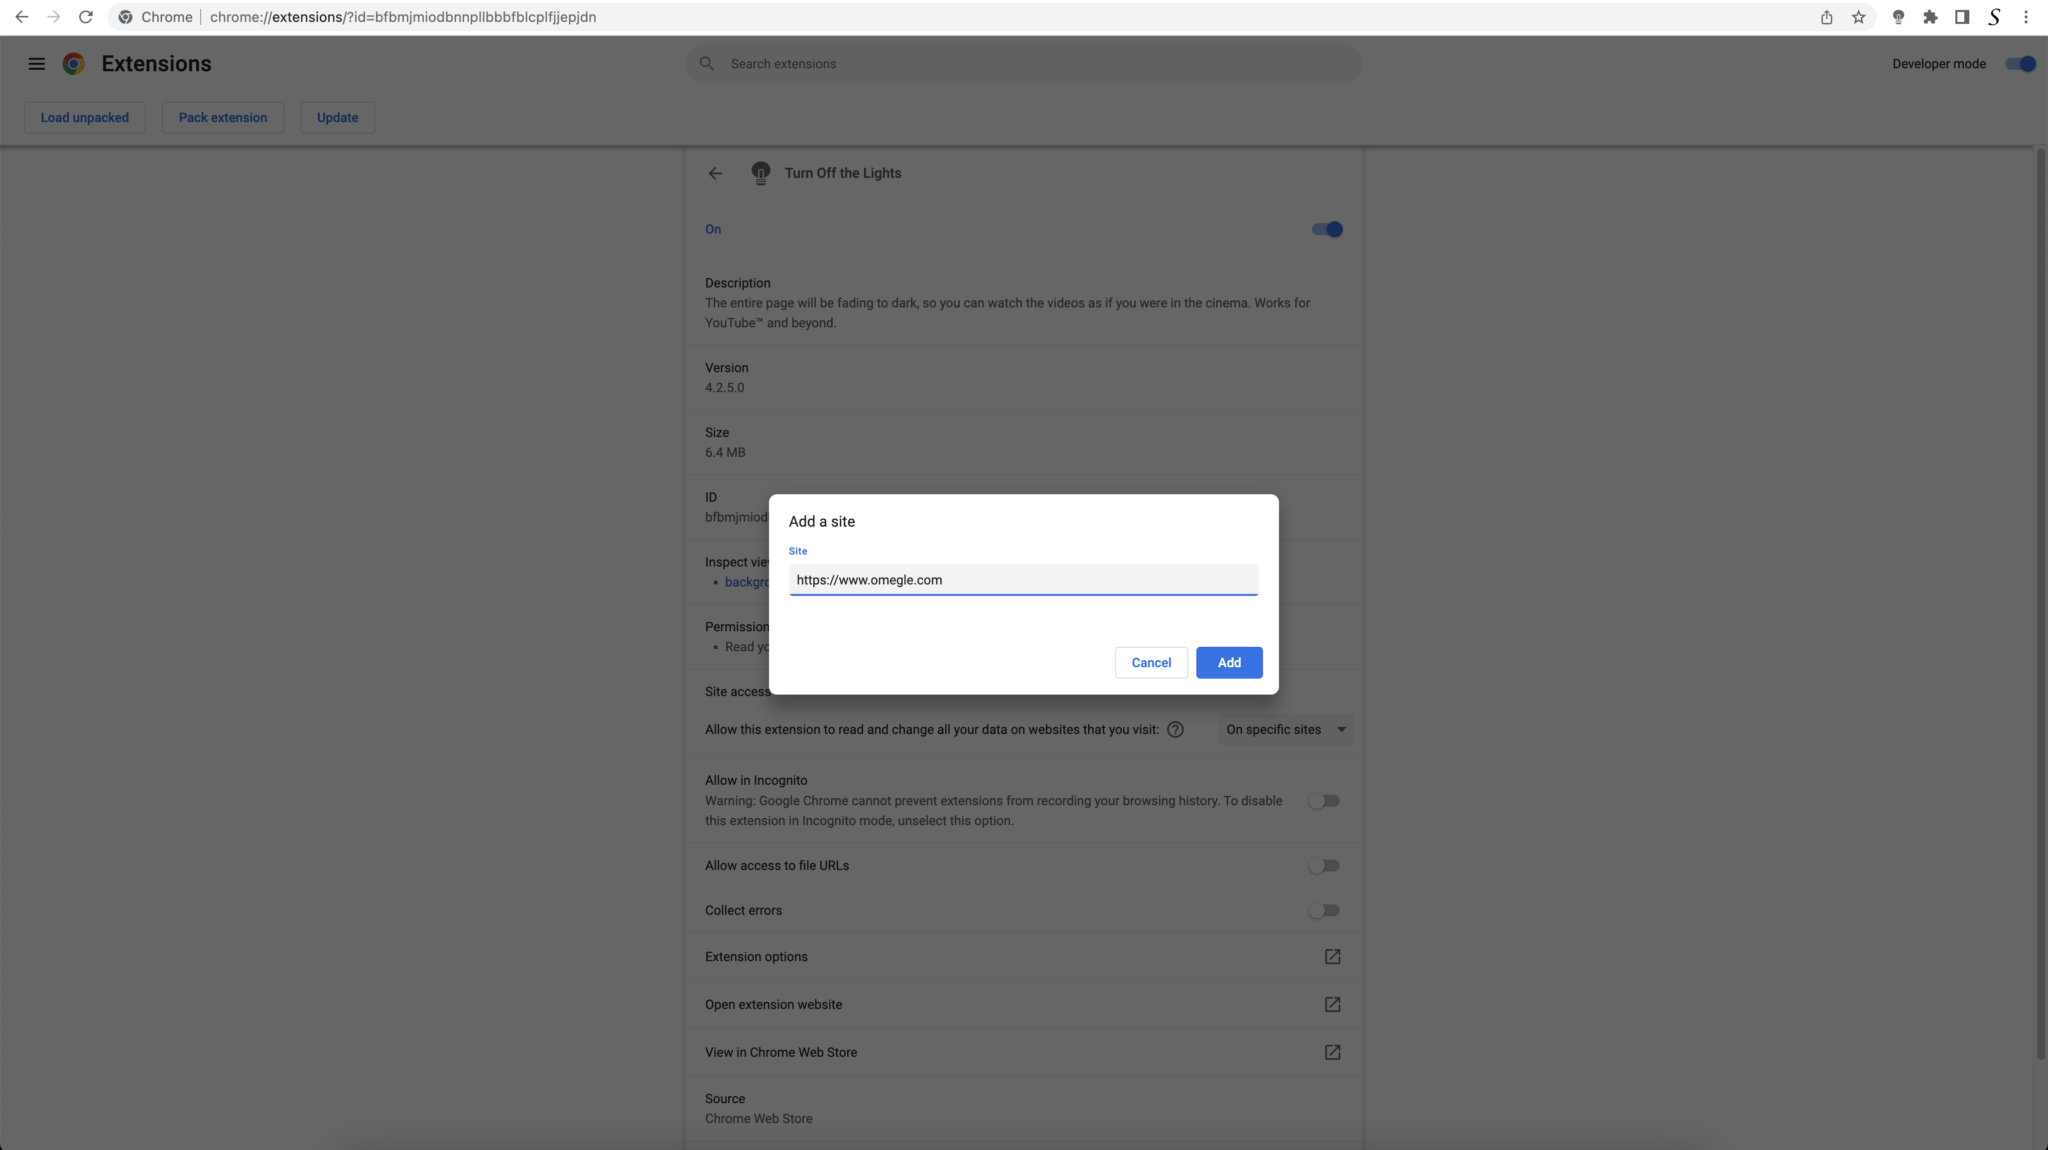Open Chrome's three-dot menu
Viewport: 2048px width, 1150px height.
point(2025,17)
